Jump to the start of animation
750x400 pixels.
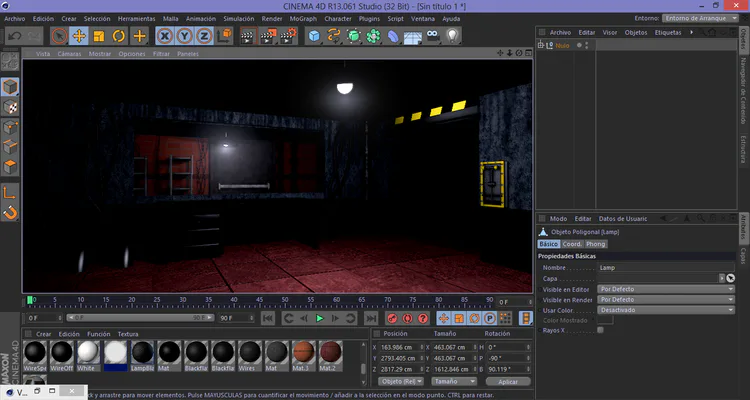coord(268,318)
